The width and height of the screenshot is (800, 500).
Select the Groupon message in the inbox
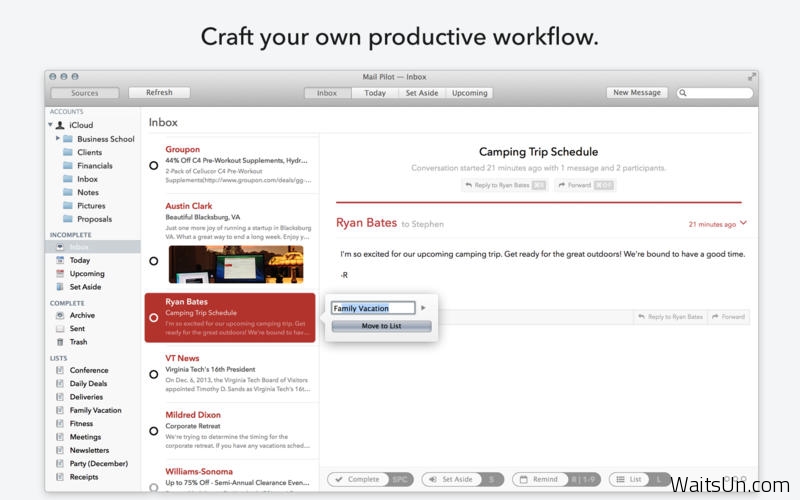coord(232,165)
